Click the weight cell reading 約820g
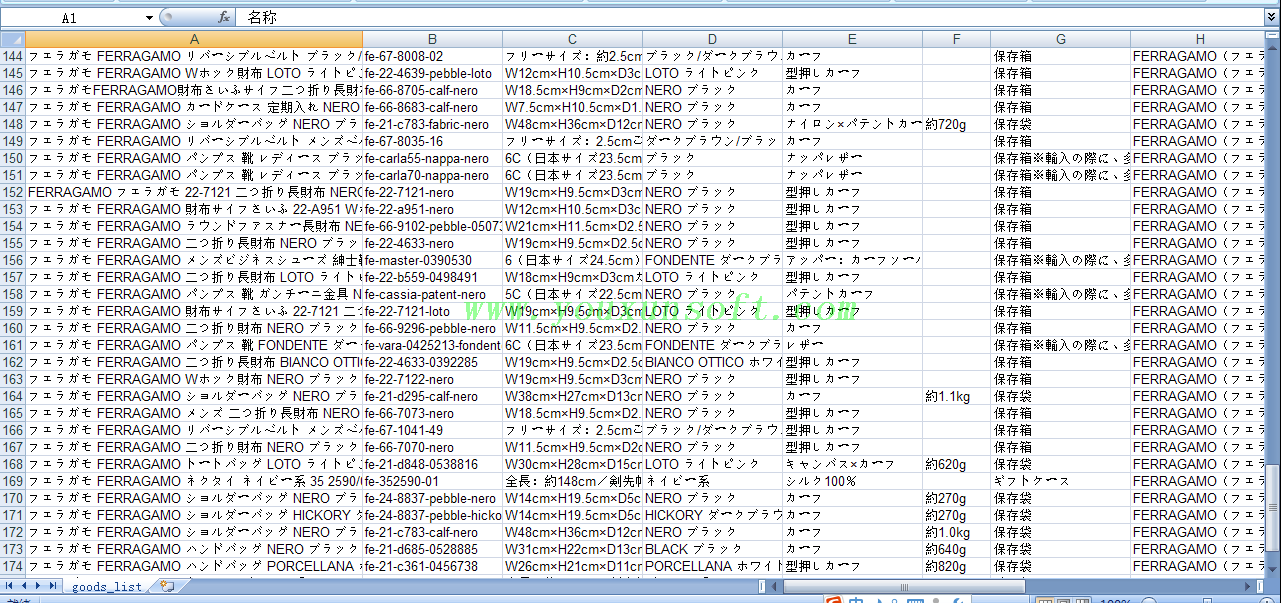 (x=956, y=566)
